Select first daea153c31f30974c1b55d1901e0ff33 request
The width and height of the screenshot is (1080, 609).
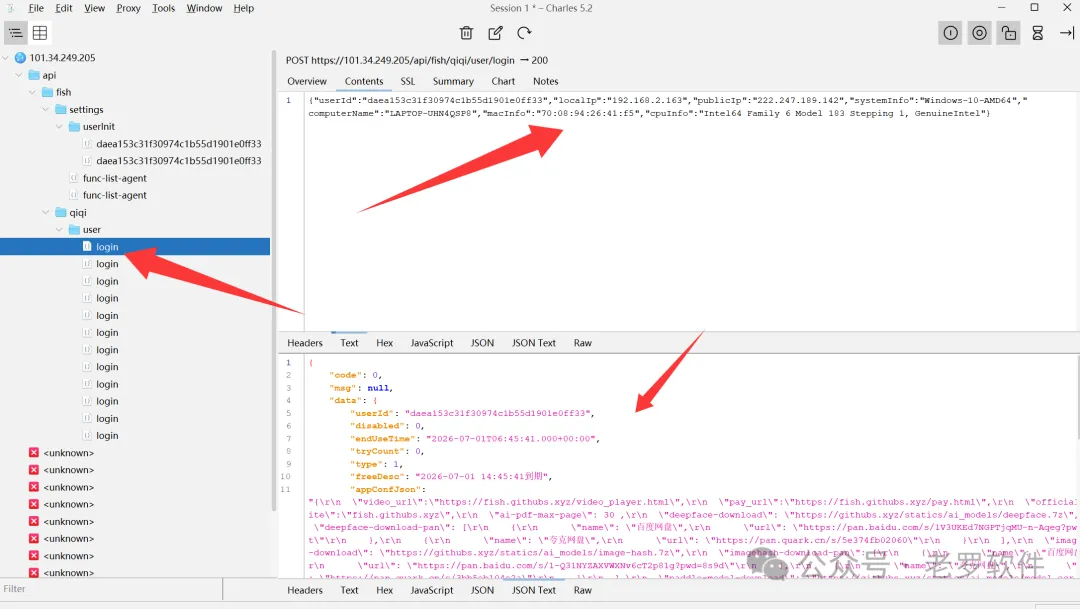(x=178, y=144)
